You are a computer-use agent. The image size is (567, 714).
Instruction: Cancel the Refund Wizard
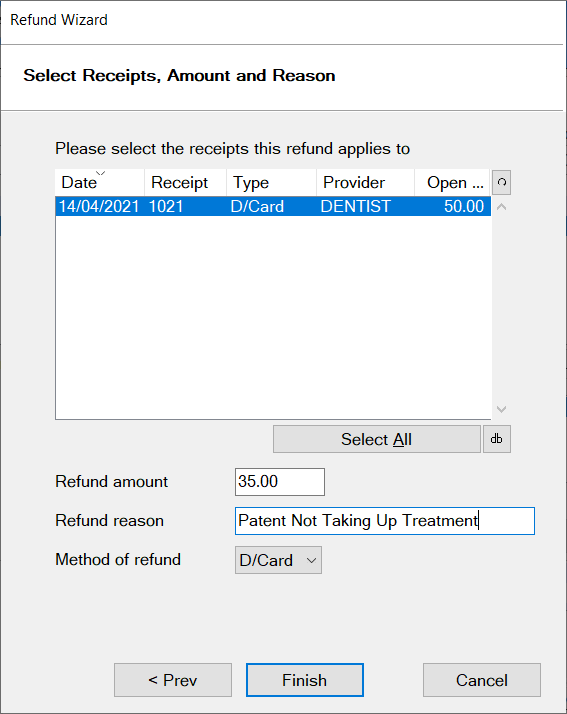(x=482, y=680)
